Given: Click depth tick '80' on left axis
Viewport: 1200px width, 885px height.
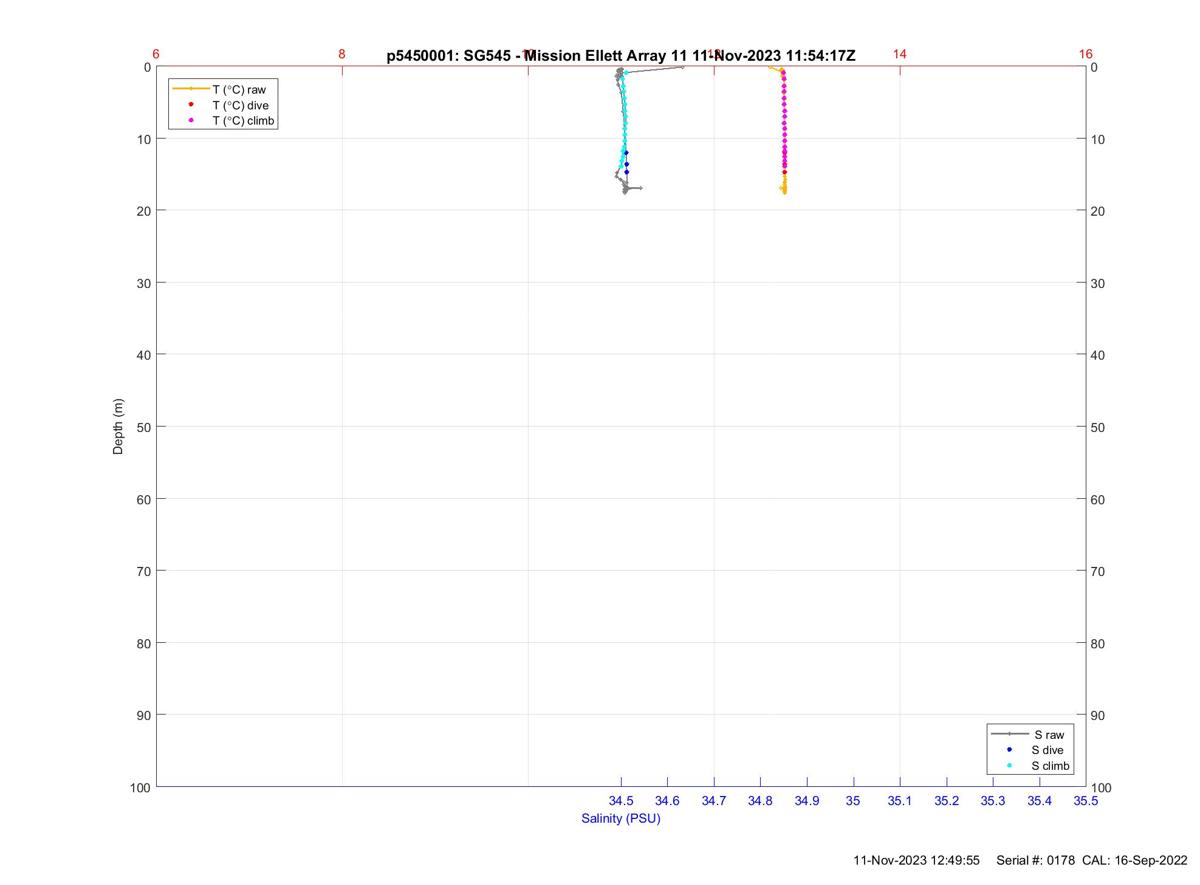Looking at the screenshot, I should [143, 643].
